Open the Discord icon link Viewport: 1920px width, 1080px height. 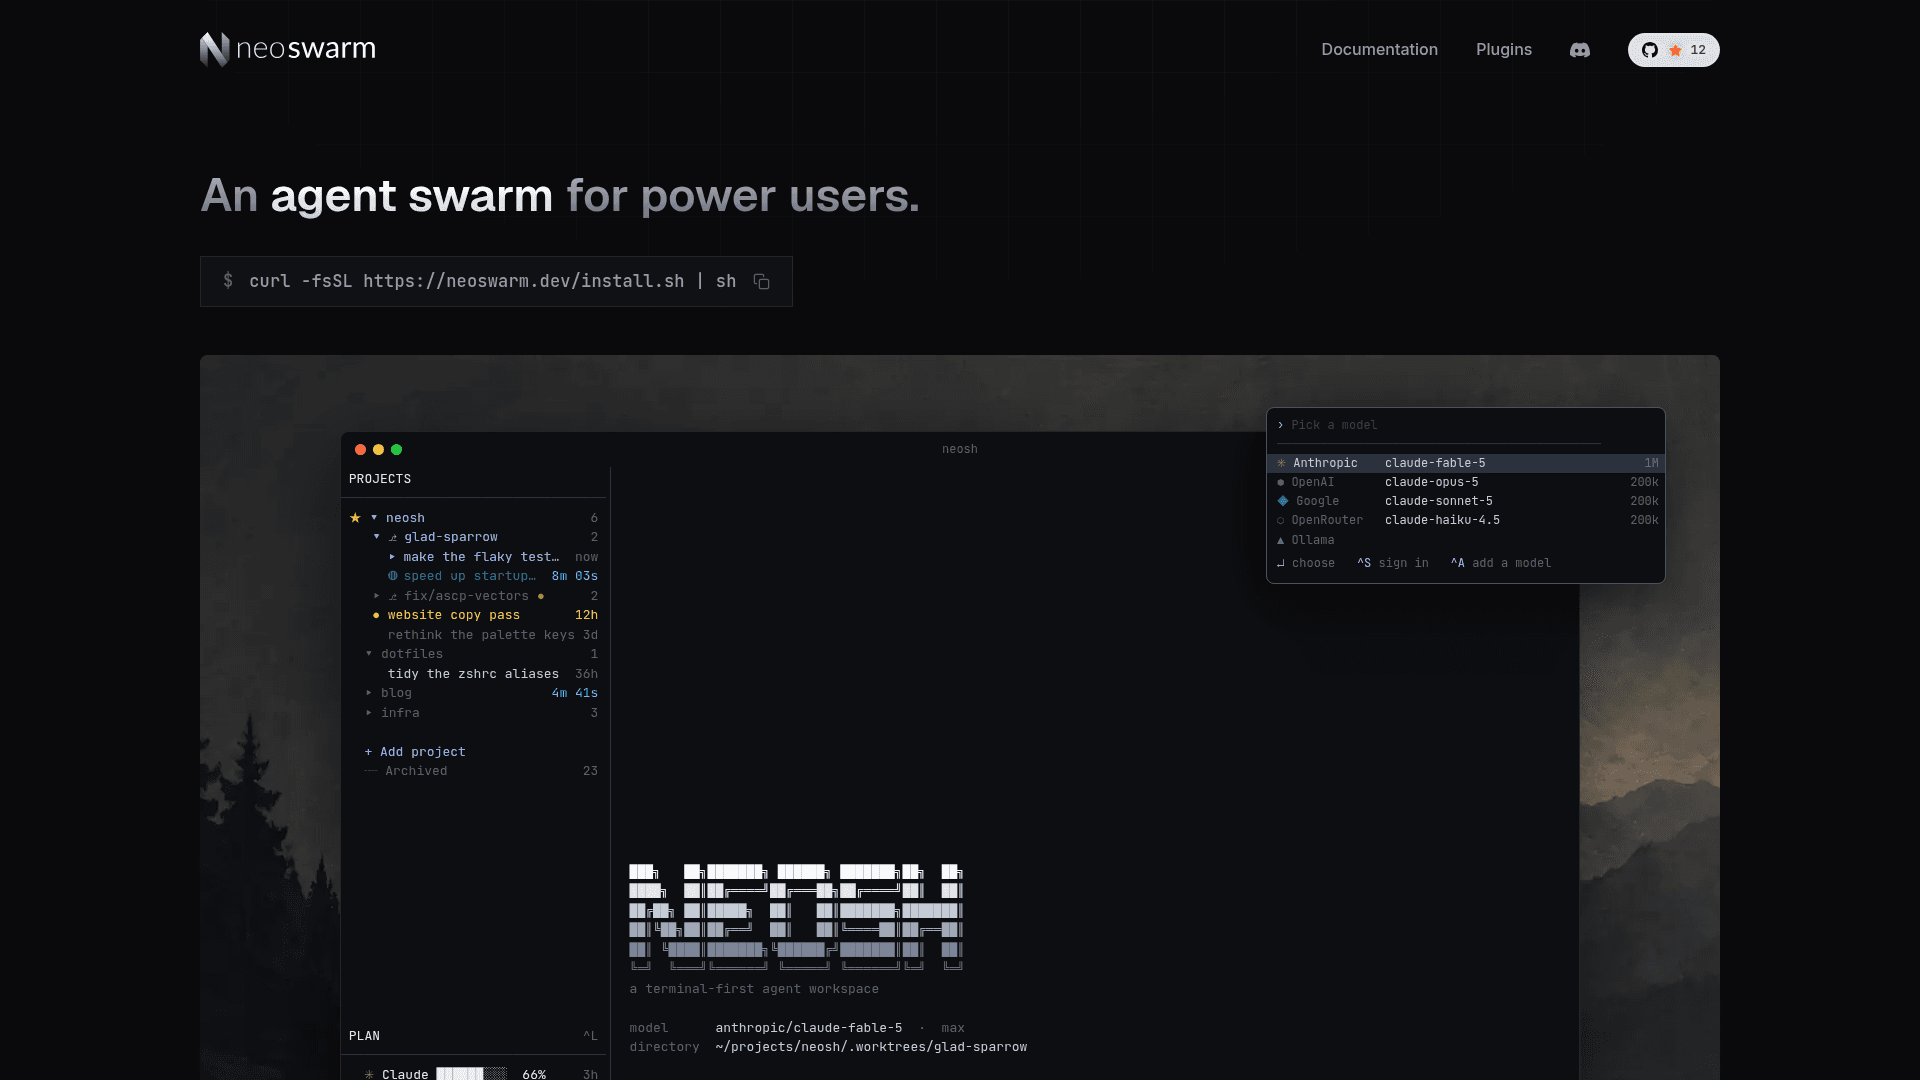coord(1580,50)
